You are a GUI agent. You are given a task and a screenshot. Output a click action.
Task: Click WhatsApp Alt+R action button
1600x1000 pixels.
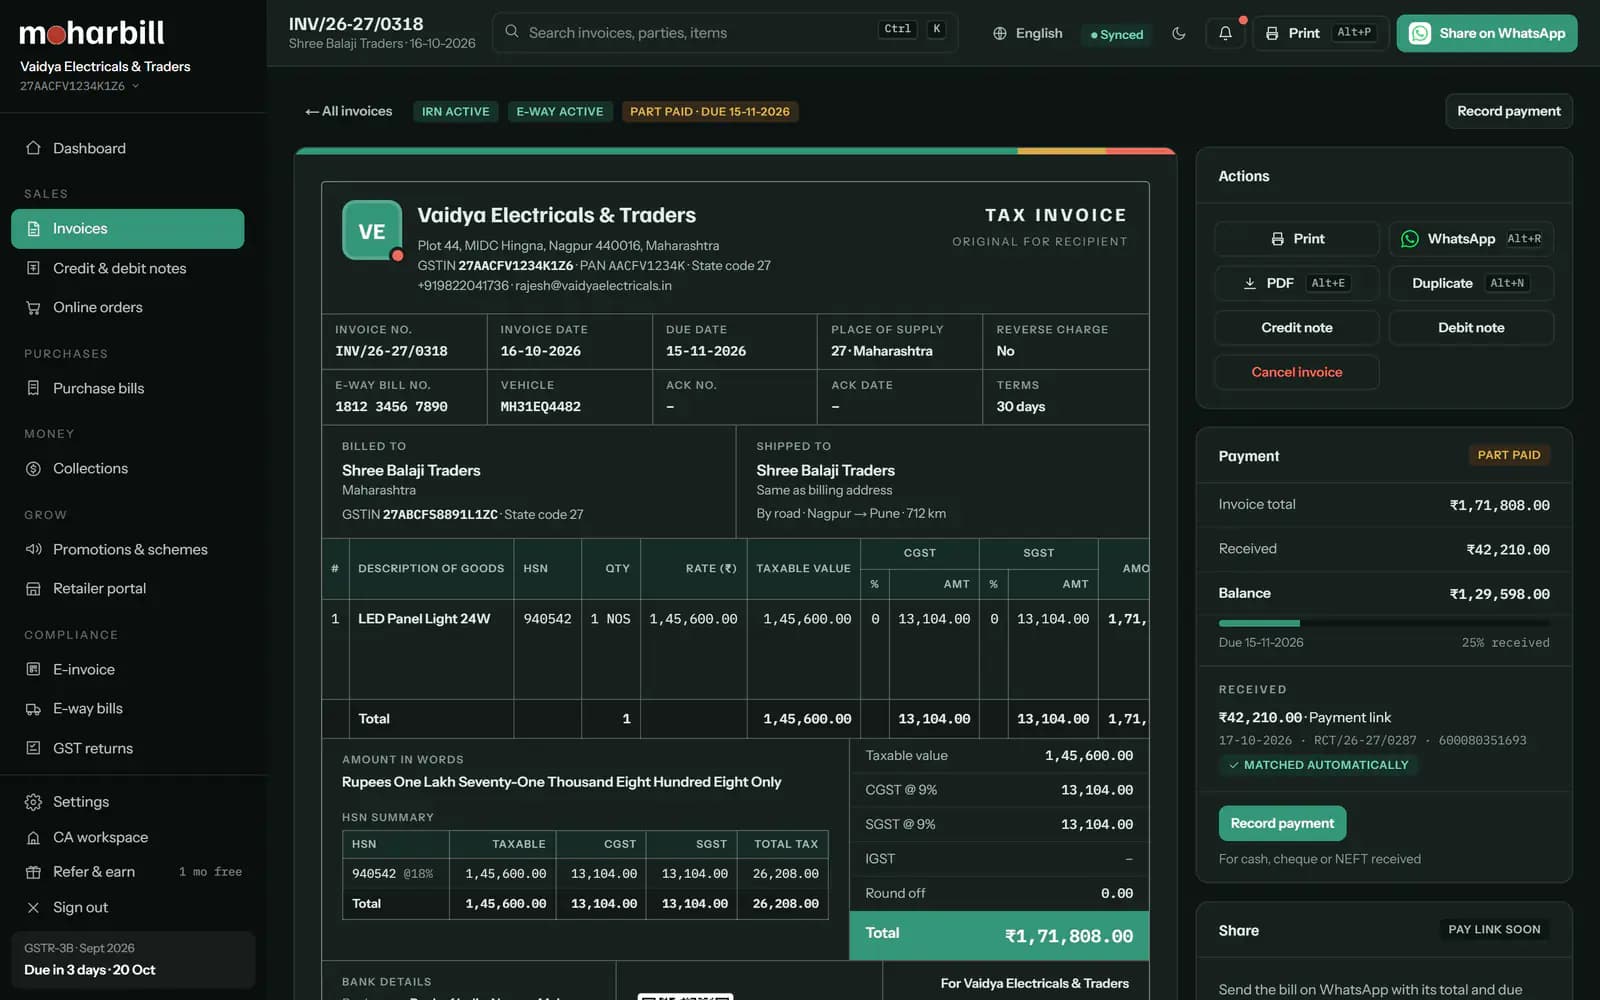pos(1471,239)
